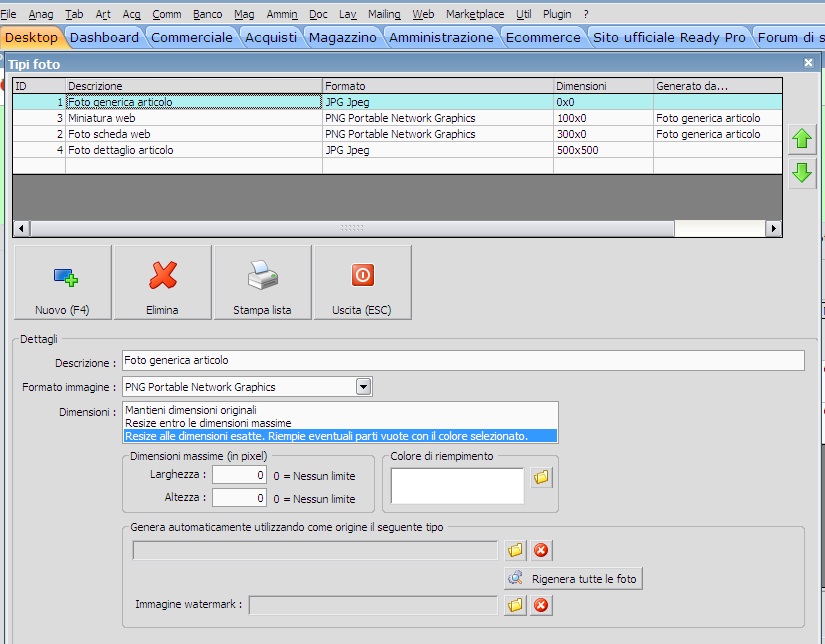Select Mantieni dimensioni originali option

pos(340,410)
